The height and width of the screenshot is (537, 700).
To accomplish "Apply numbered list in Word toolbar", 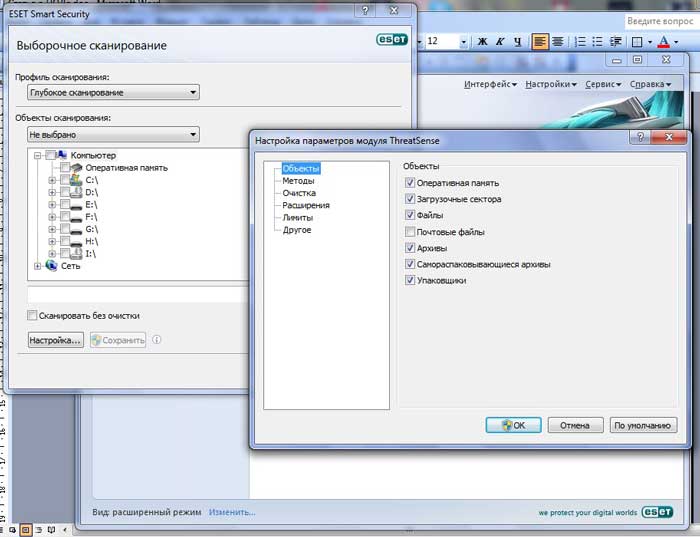I will pos(580,42).
